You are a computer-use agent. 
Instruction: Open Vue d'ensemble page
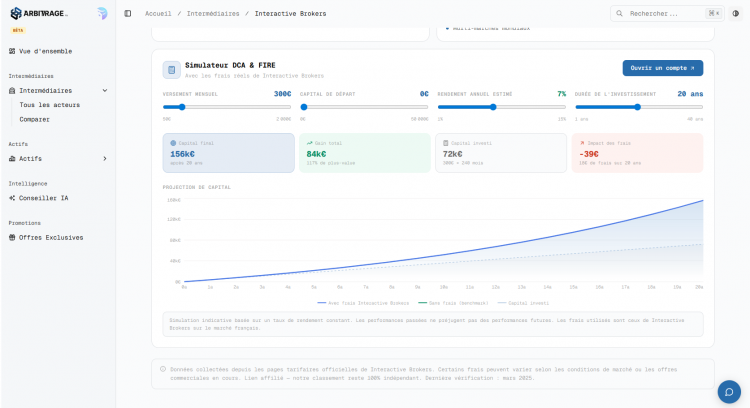tap(45, 51)
